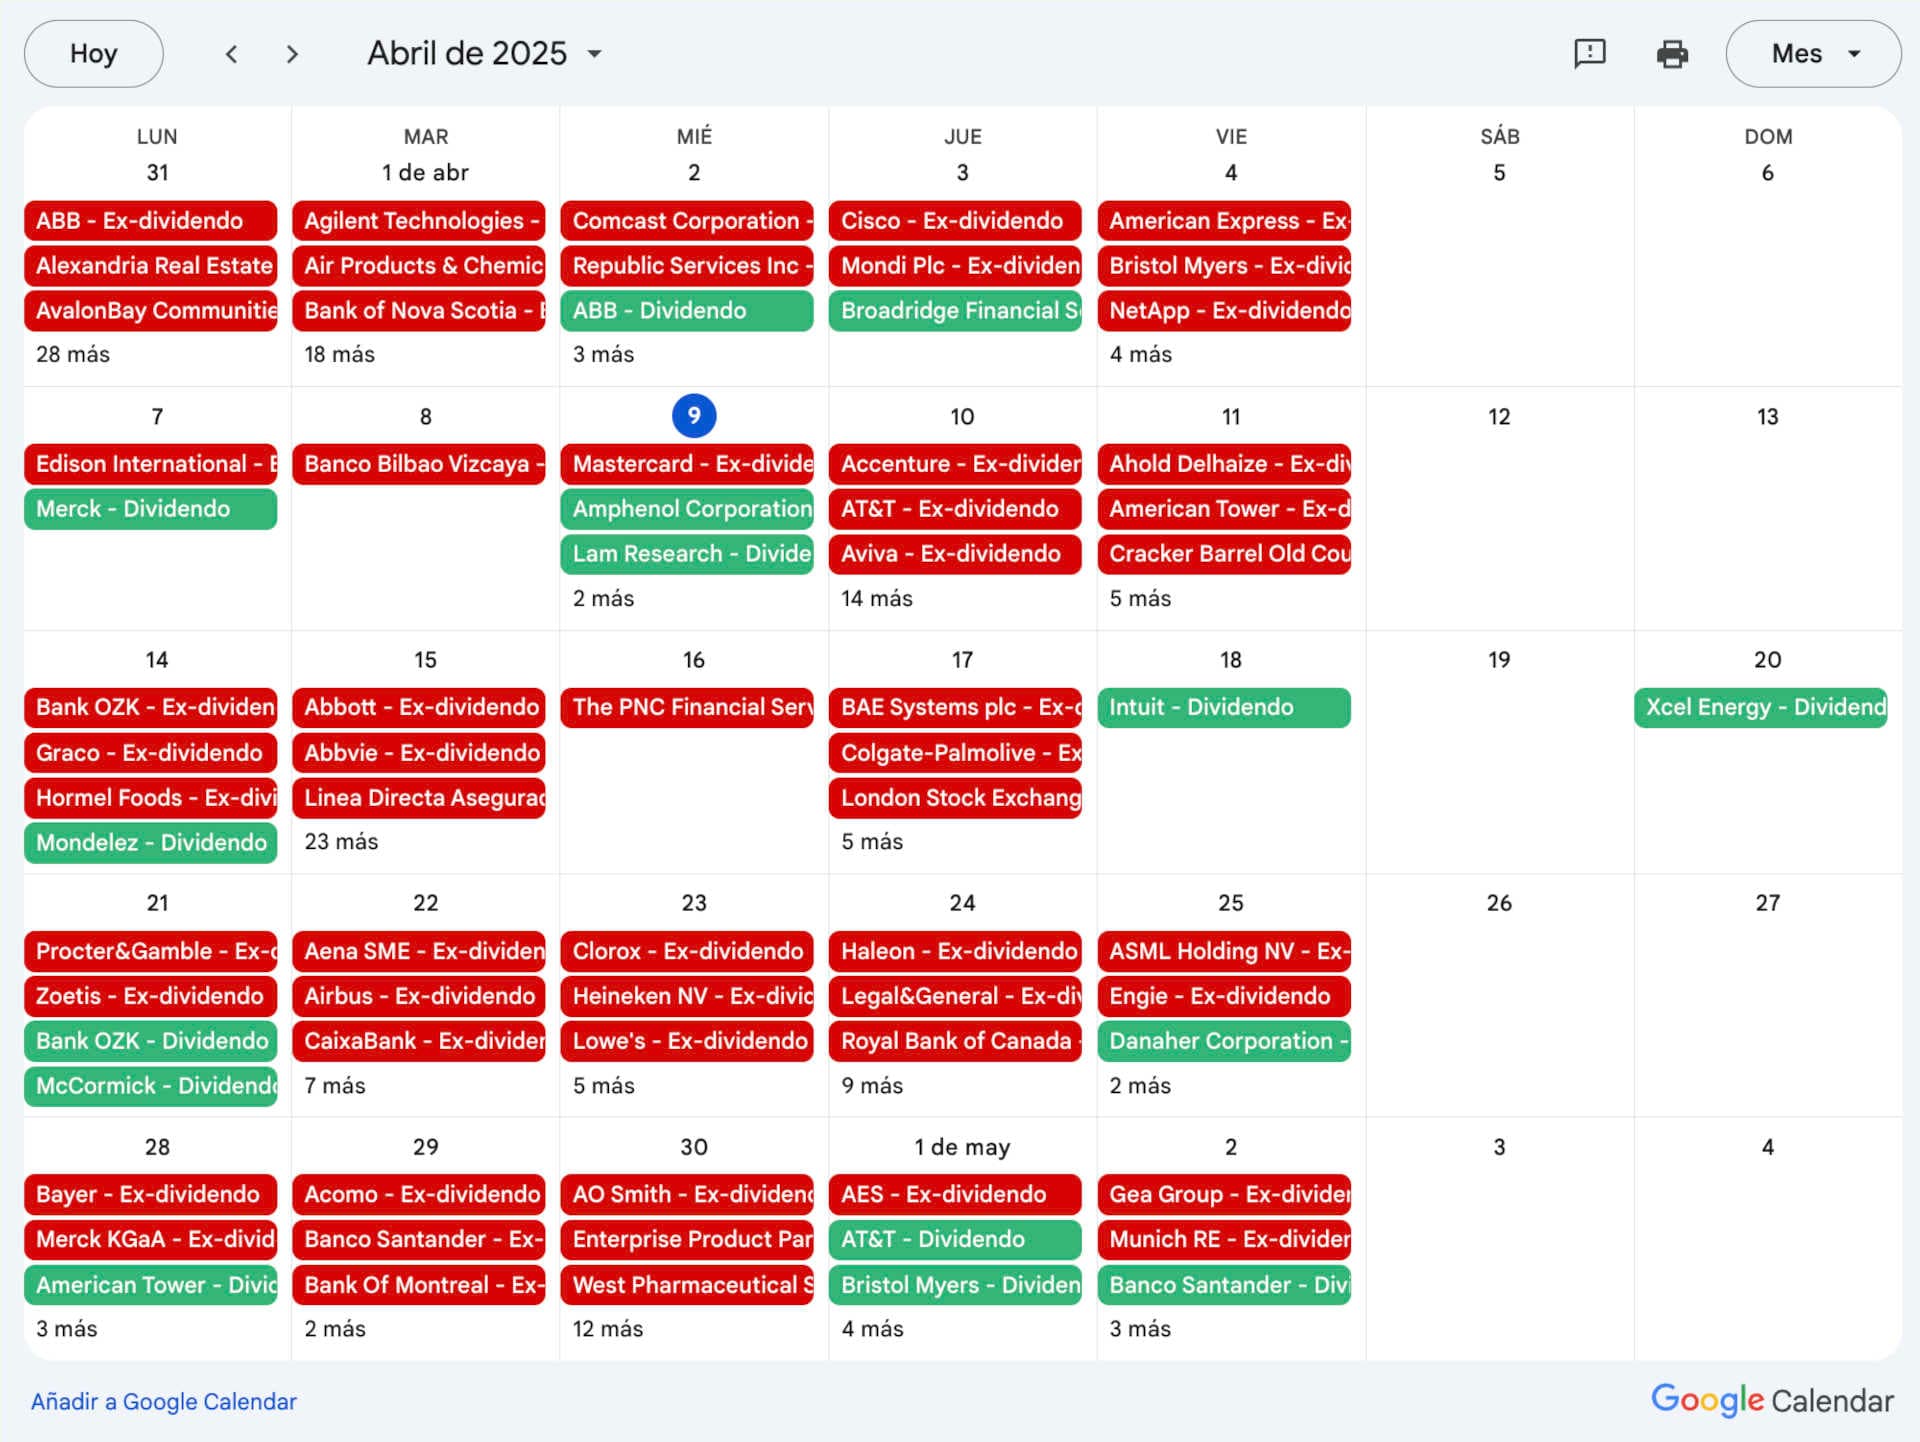Select the 1 de may date header
This screenshot has width=1920, height=1442.
point(962,1146)
